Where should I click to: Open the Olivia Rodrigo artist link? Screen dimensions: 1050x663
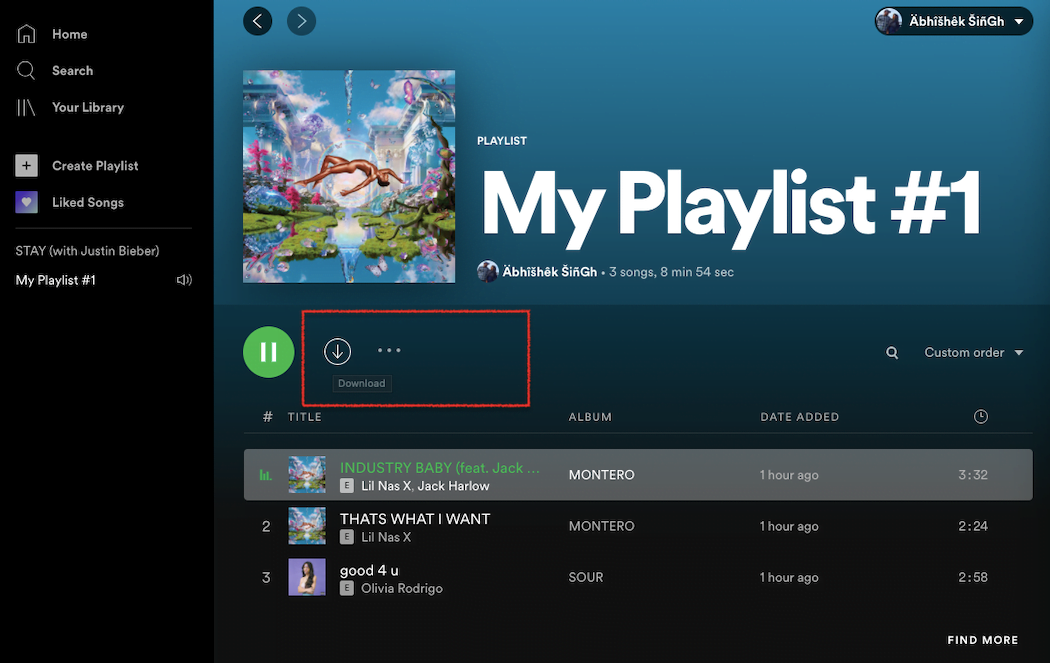click(x=402, y=588)
